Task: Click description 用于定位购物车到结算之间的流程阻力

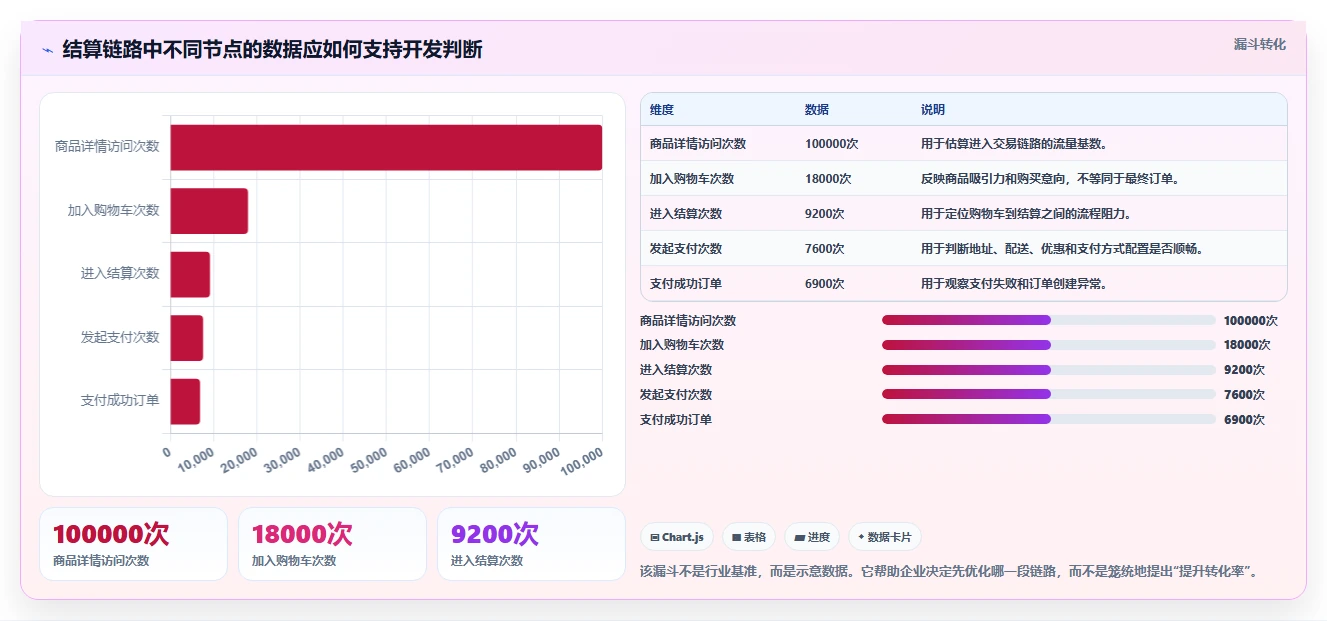Action: point(1026,214)
